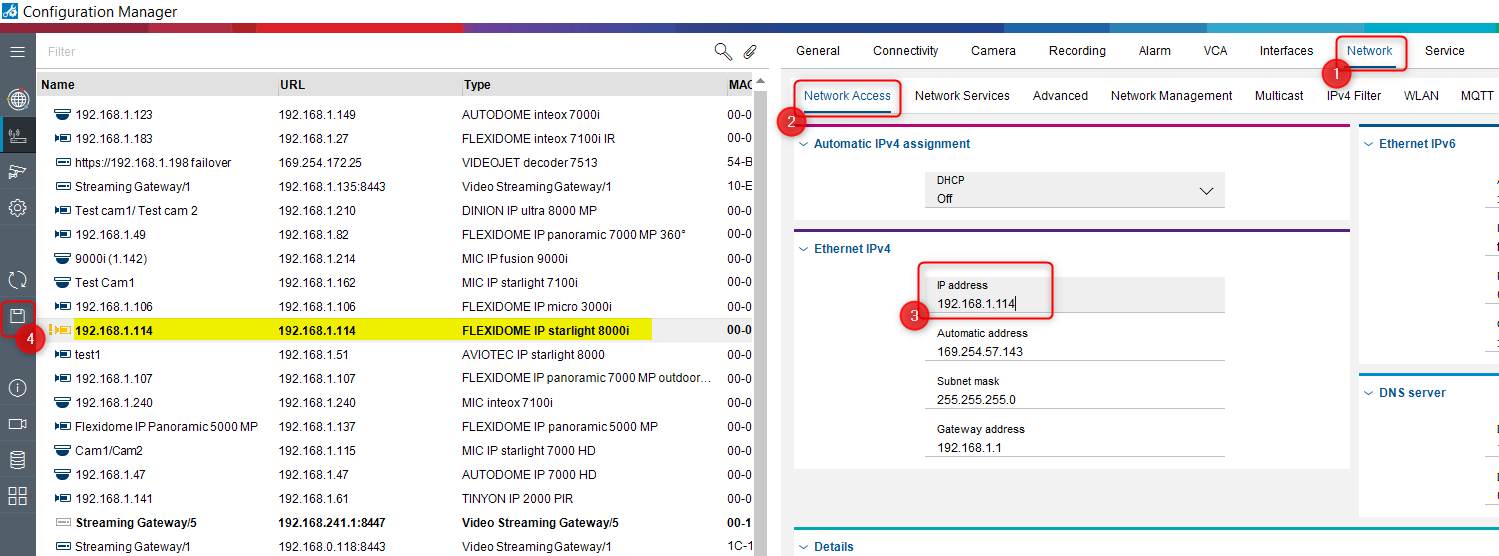Collapse the DNS server section

tap(1369, 393)
